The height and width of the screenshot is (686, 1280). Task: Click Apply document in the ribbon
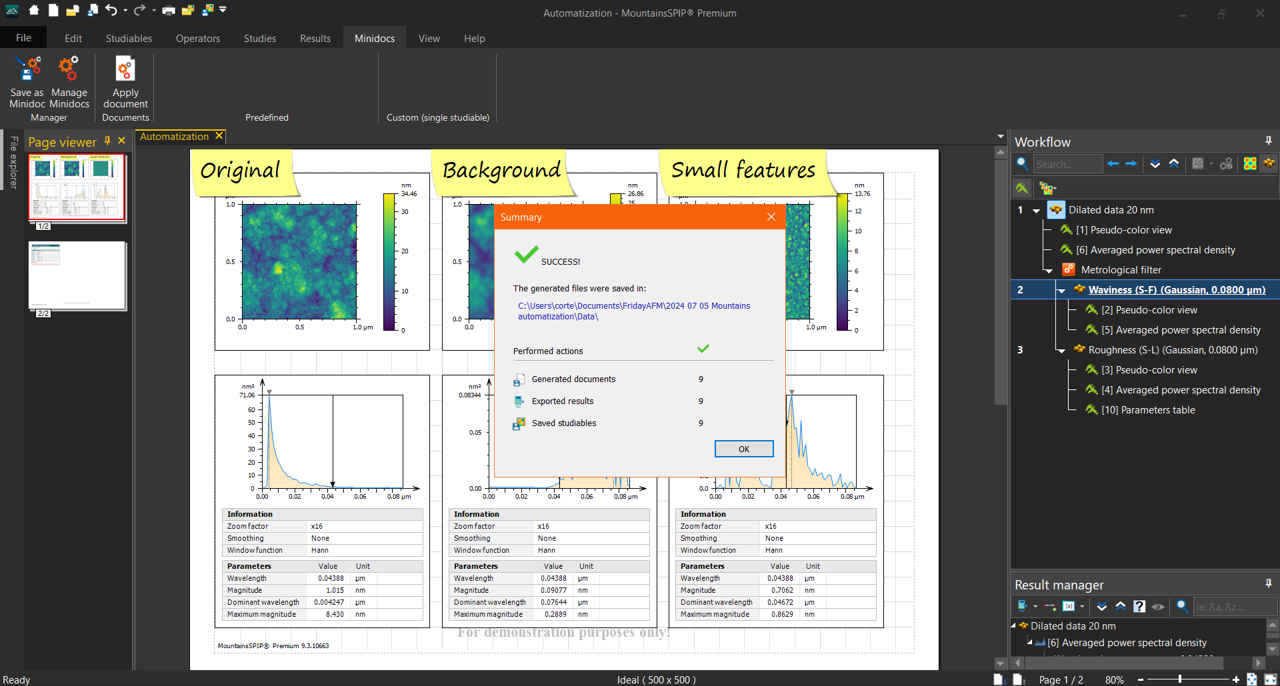(125, 82)
